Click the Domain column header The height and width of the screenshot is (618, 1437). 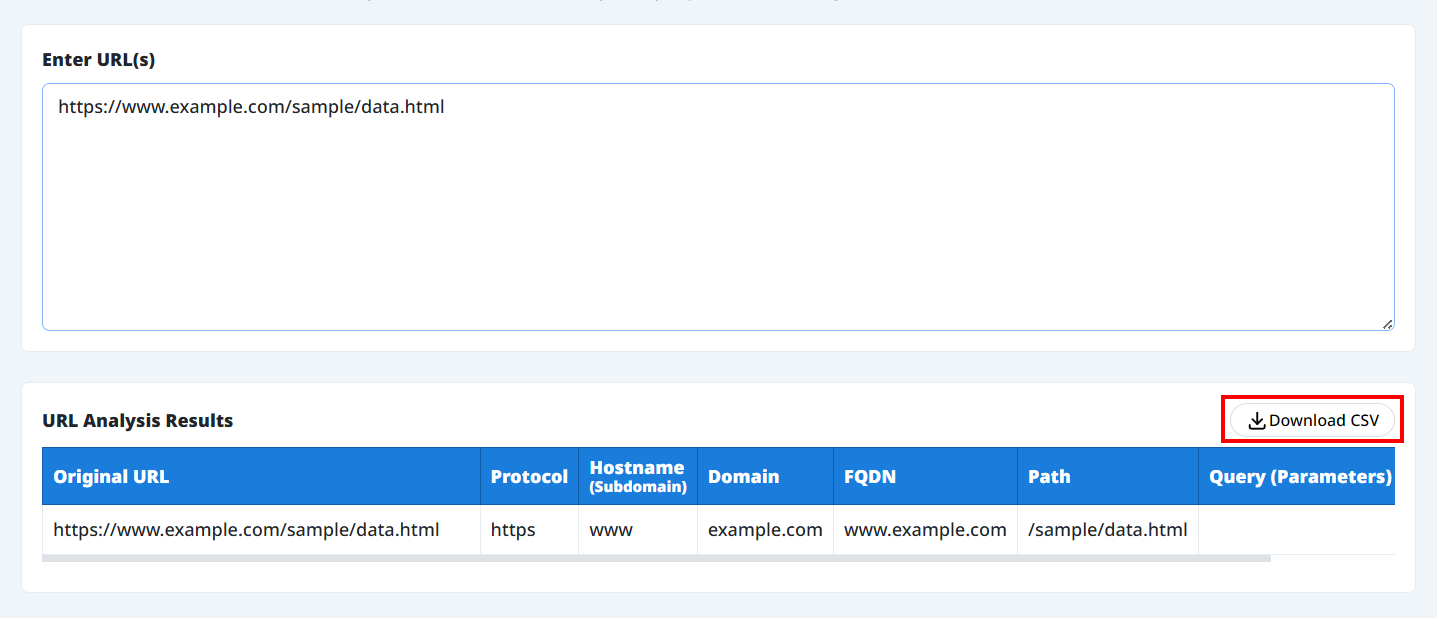[x=743, y=477]
